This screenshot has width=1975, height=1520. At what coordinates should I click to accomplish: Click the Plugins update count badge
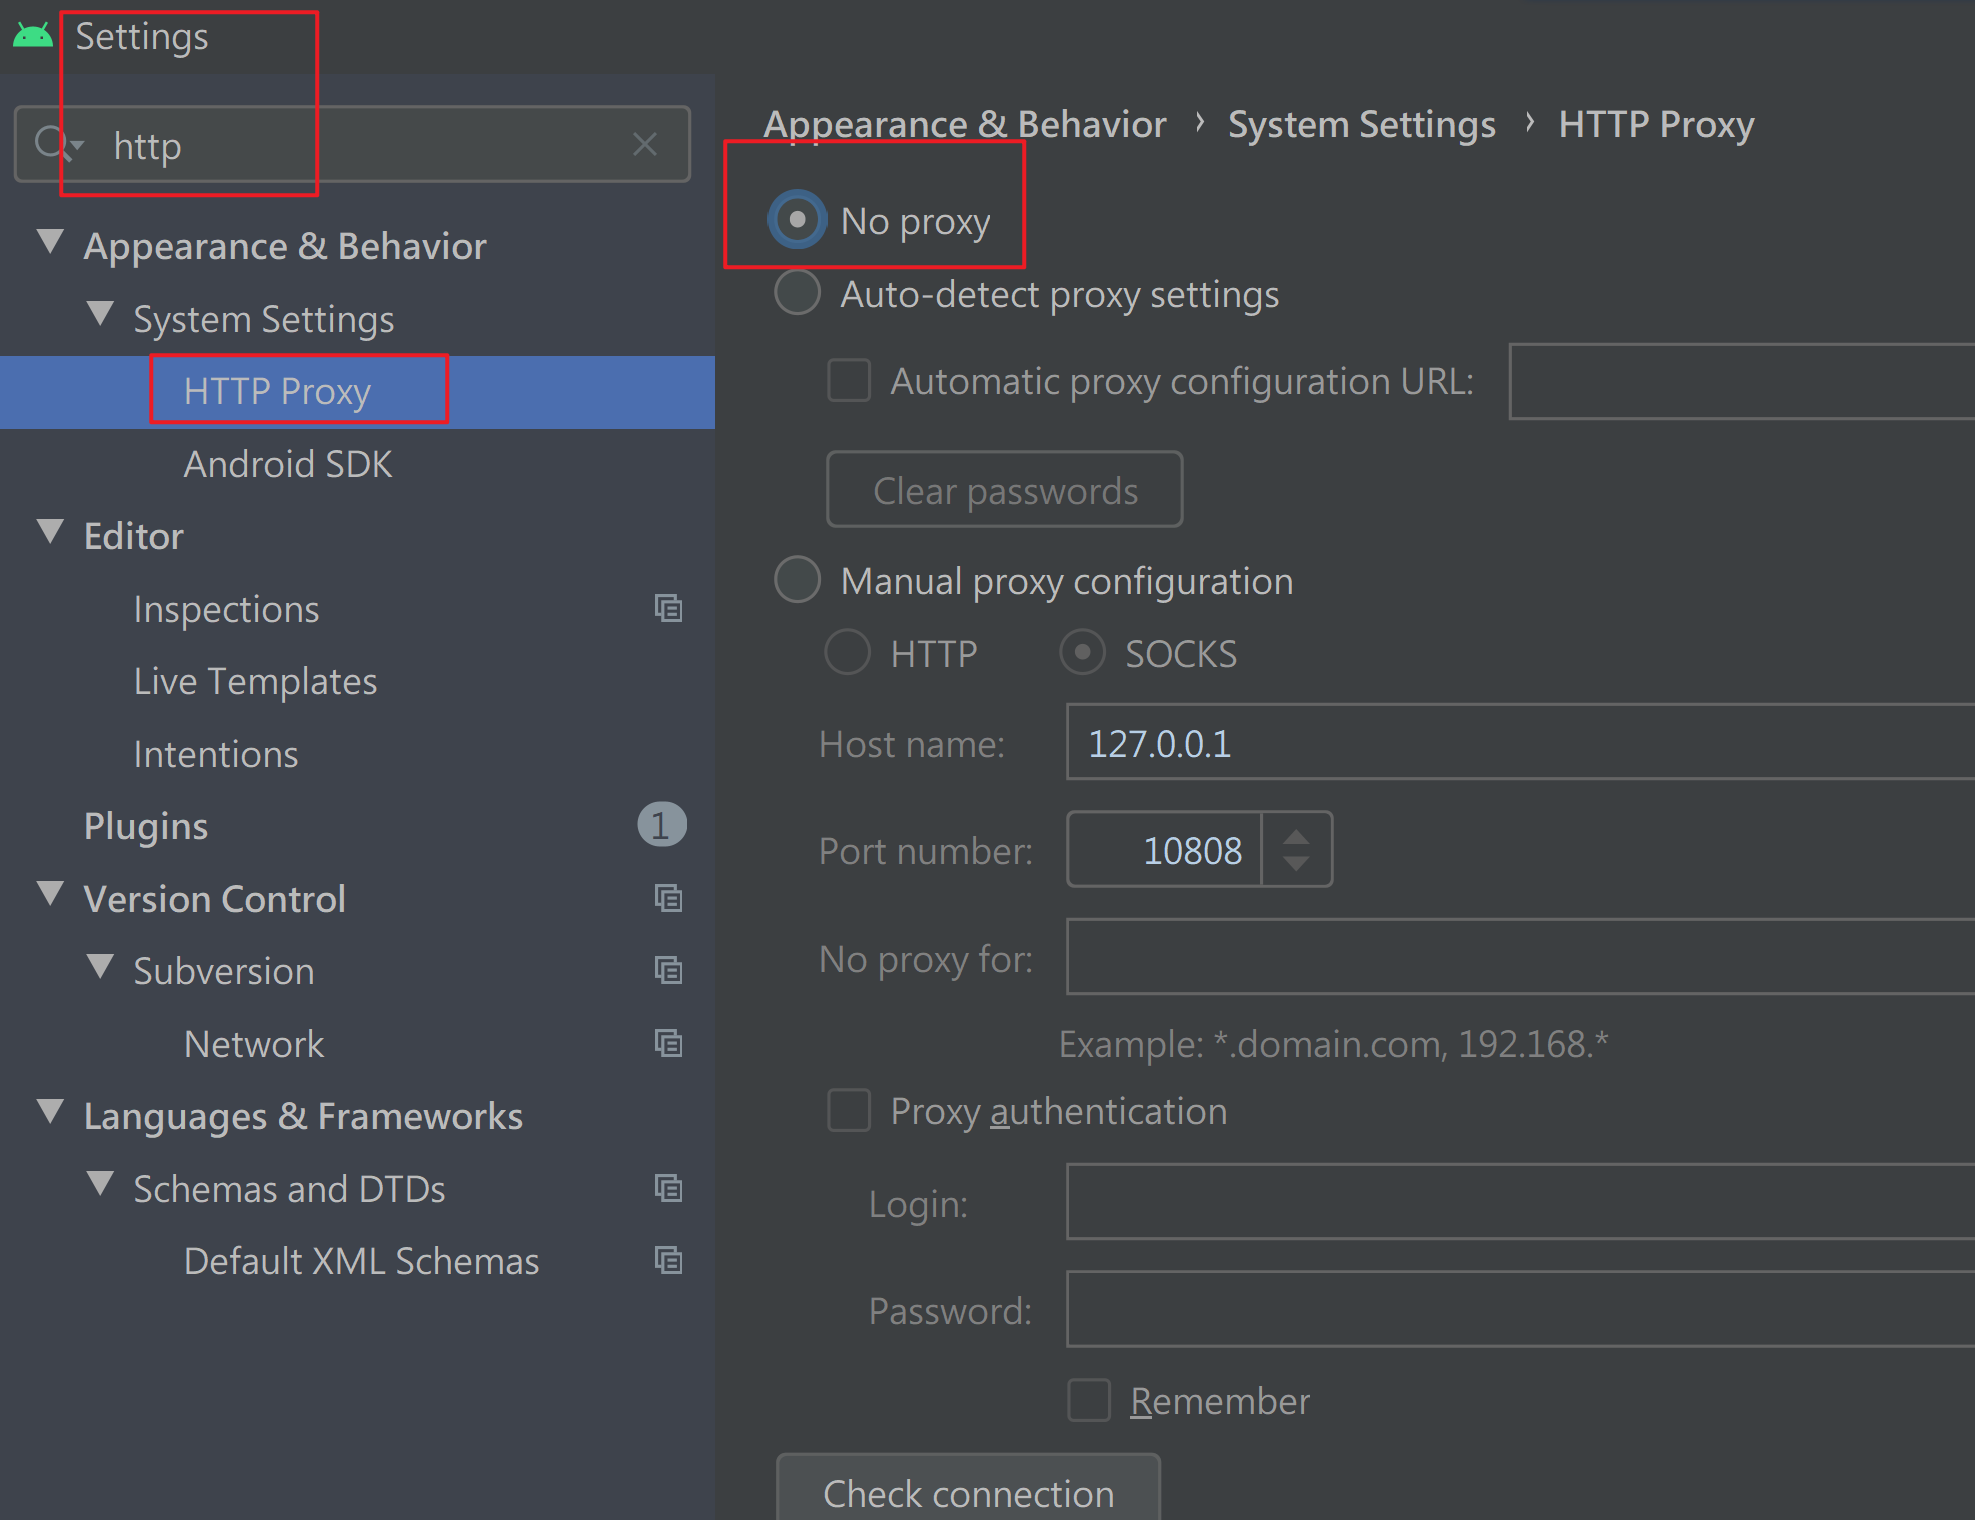click(661, 825)
